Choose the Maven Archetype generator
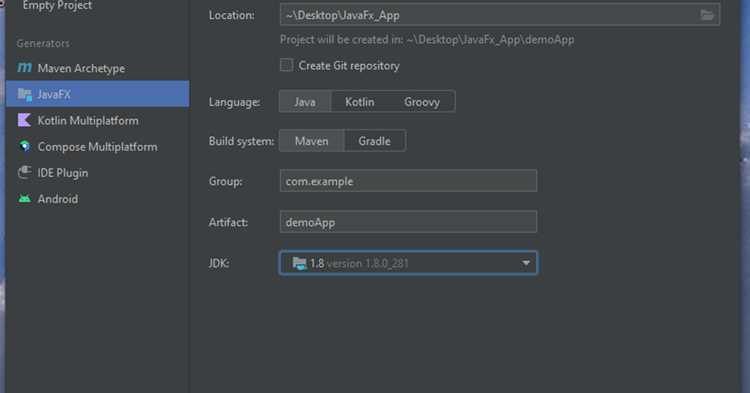This screenshot has width=750, height=393. [x=81, y=68]
